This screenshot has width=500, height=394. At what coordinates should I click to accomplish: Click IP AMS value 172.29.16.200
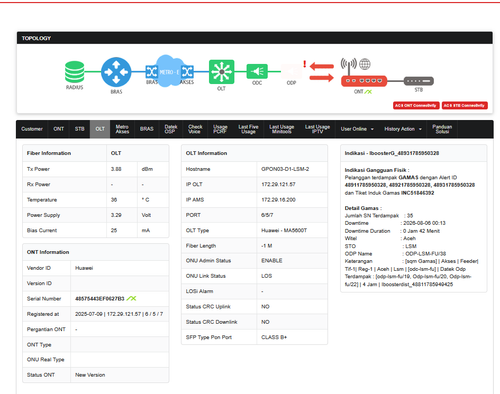278,200
